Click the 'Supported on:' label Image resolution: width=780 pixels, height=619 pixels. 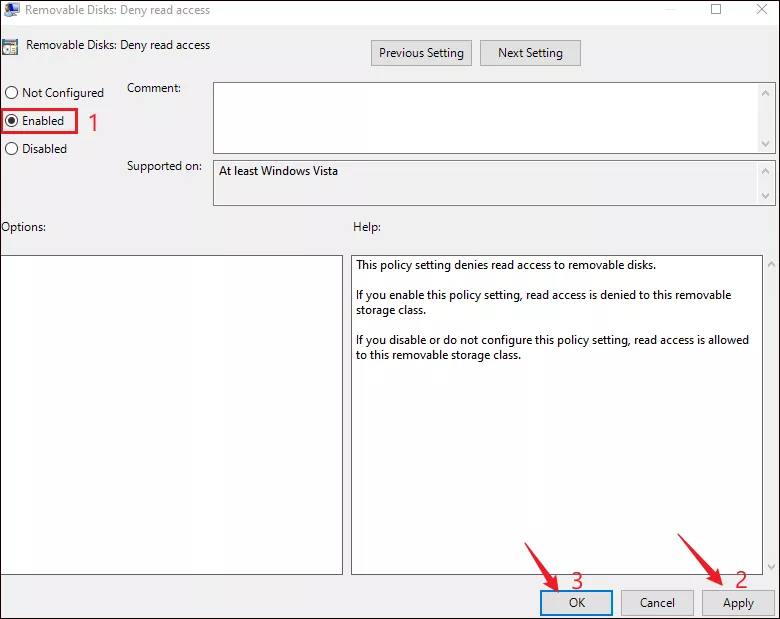164,166
